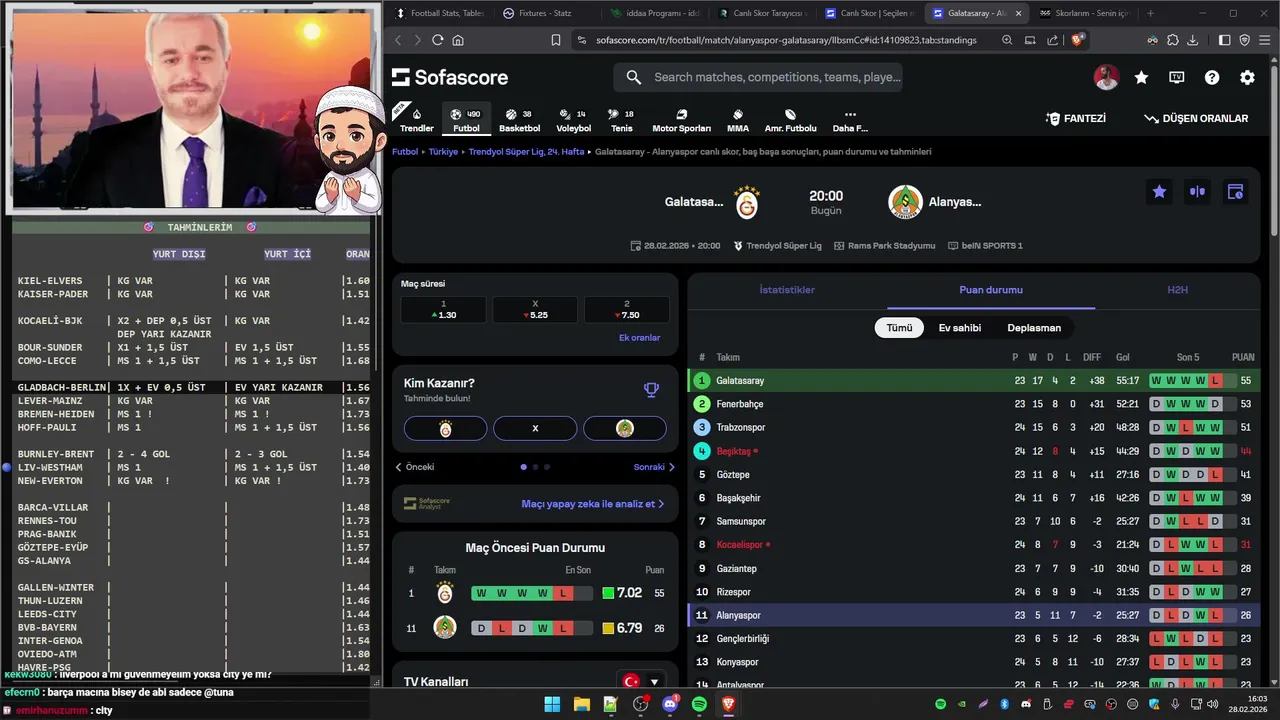Select Tenis sport icon
Screen dimensions: 1280x720
(622, 119)
